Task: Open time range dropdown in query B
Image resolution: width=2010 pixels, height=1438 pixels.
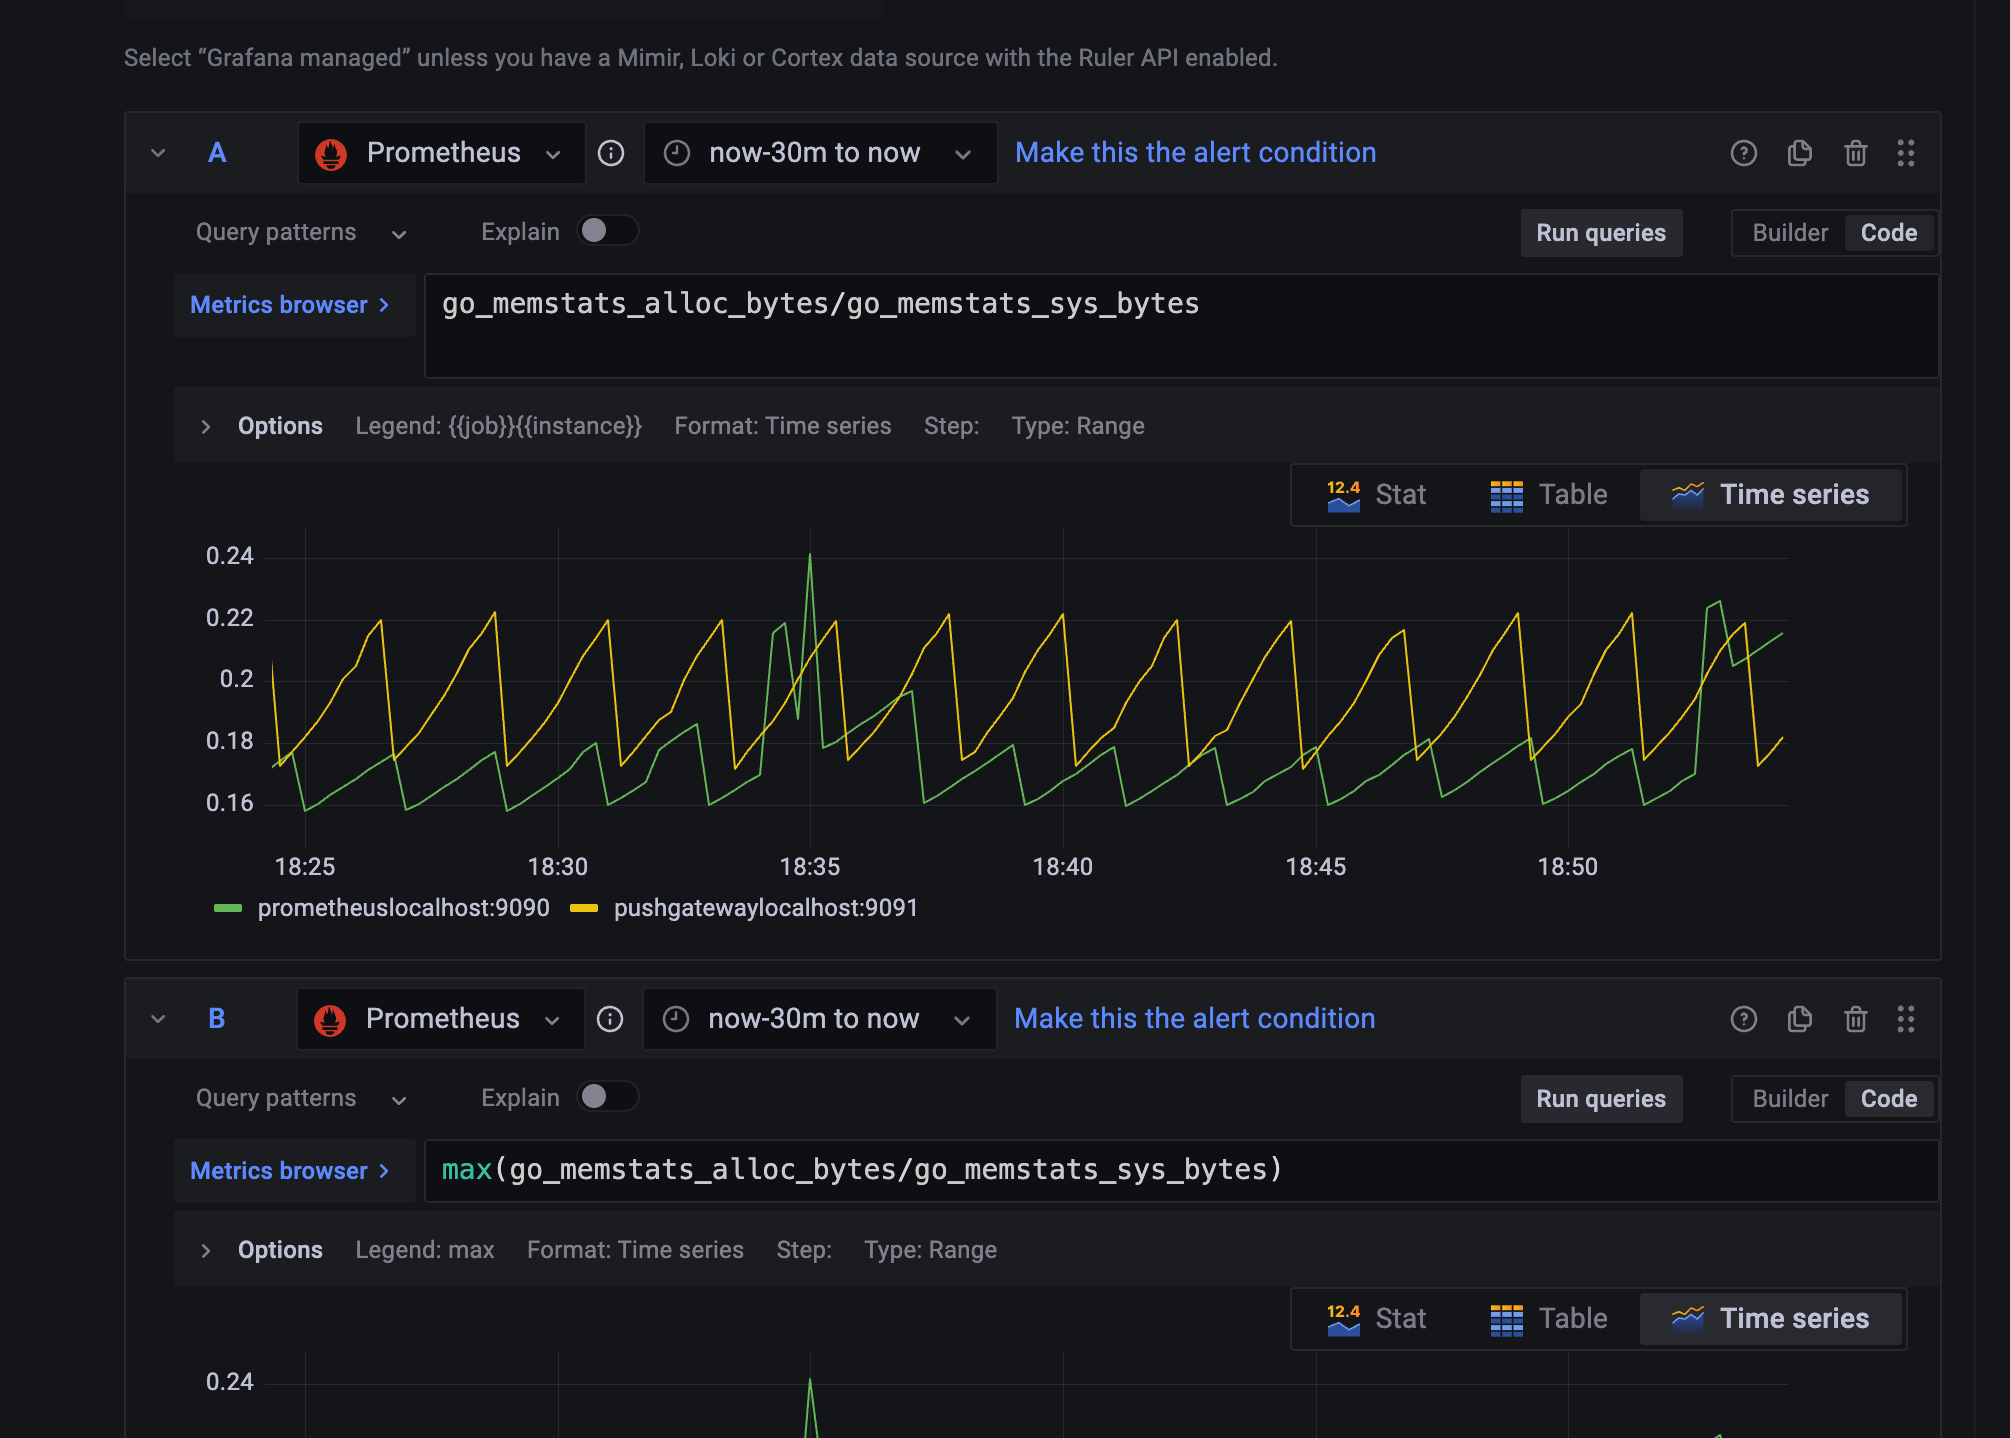Action: 818,1019
